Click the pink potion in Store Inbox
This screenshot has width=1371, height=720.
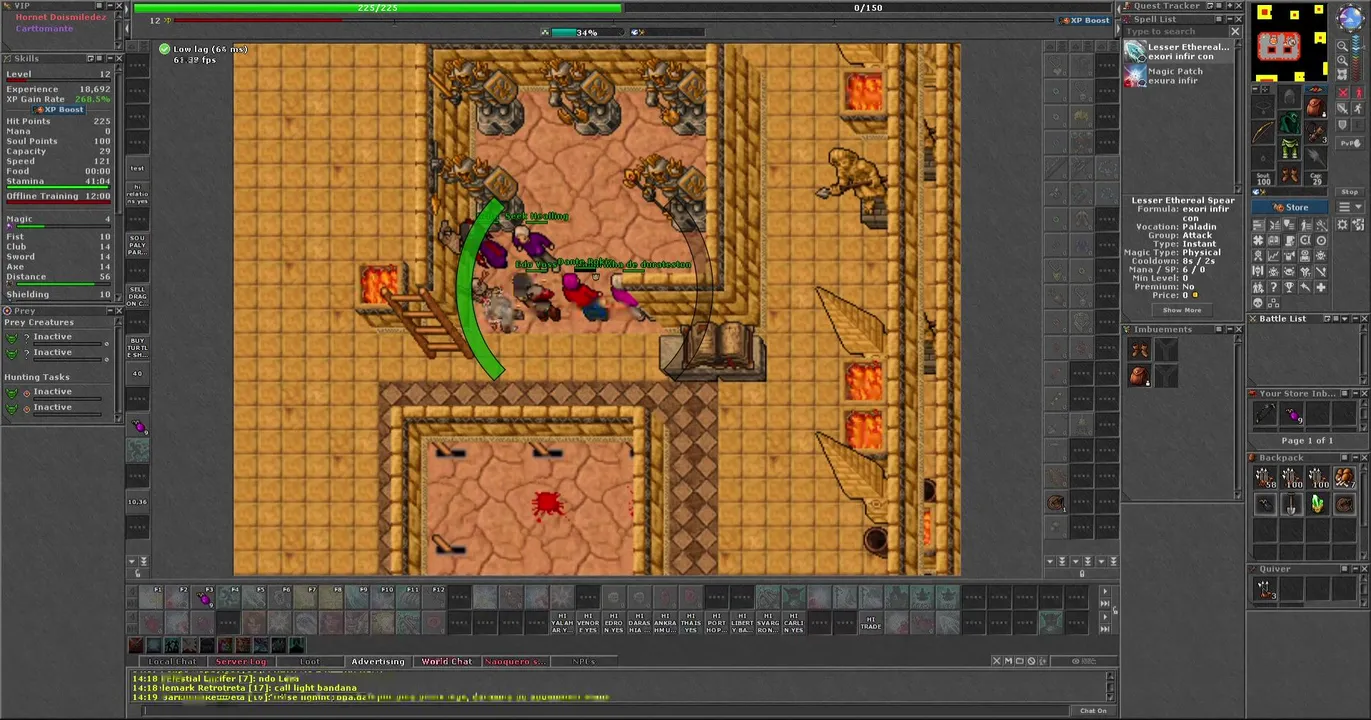(1292, 413)
